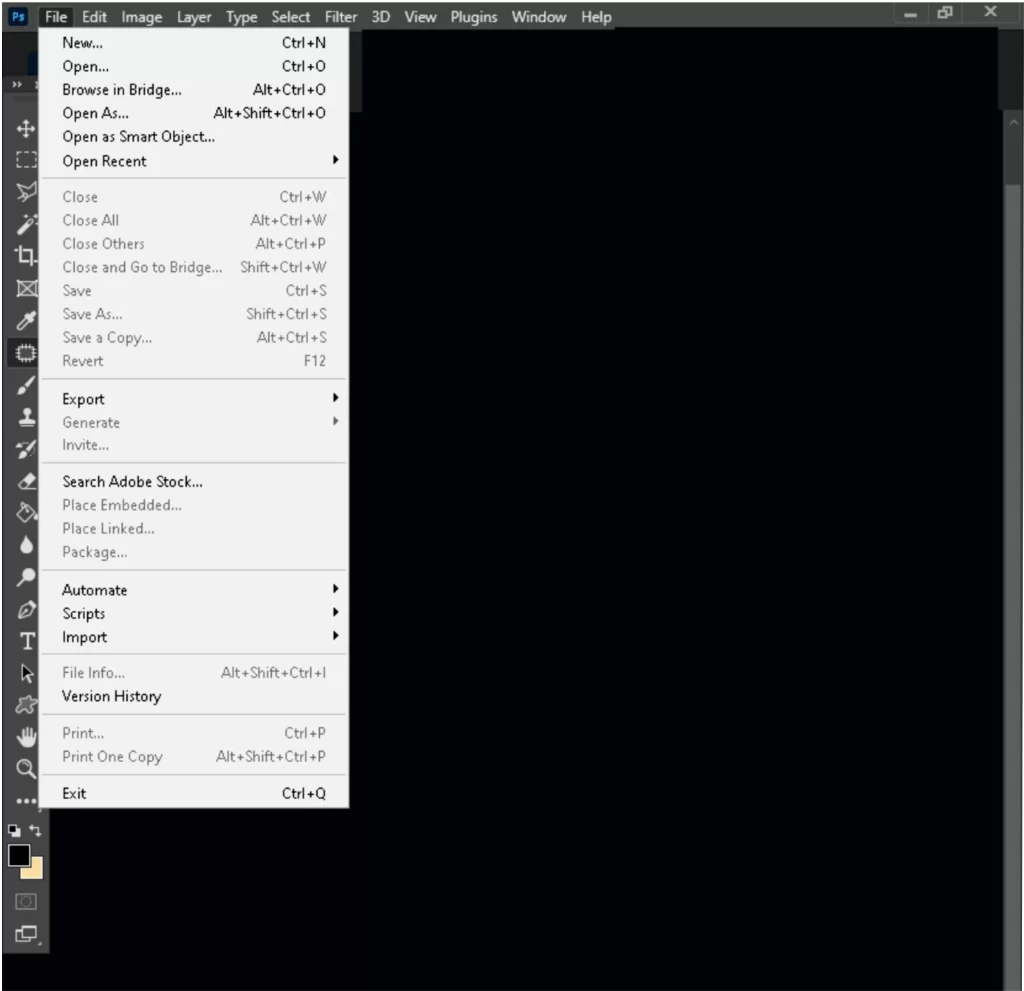Open the Edit Toolbar three-dots button

[x=25, y=800]
